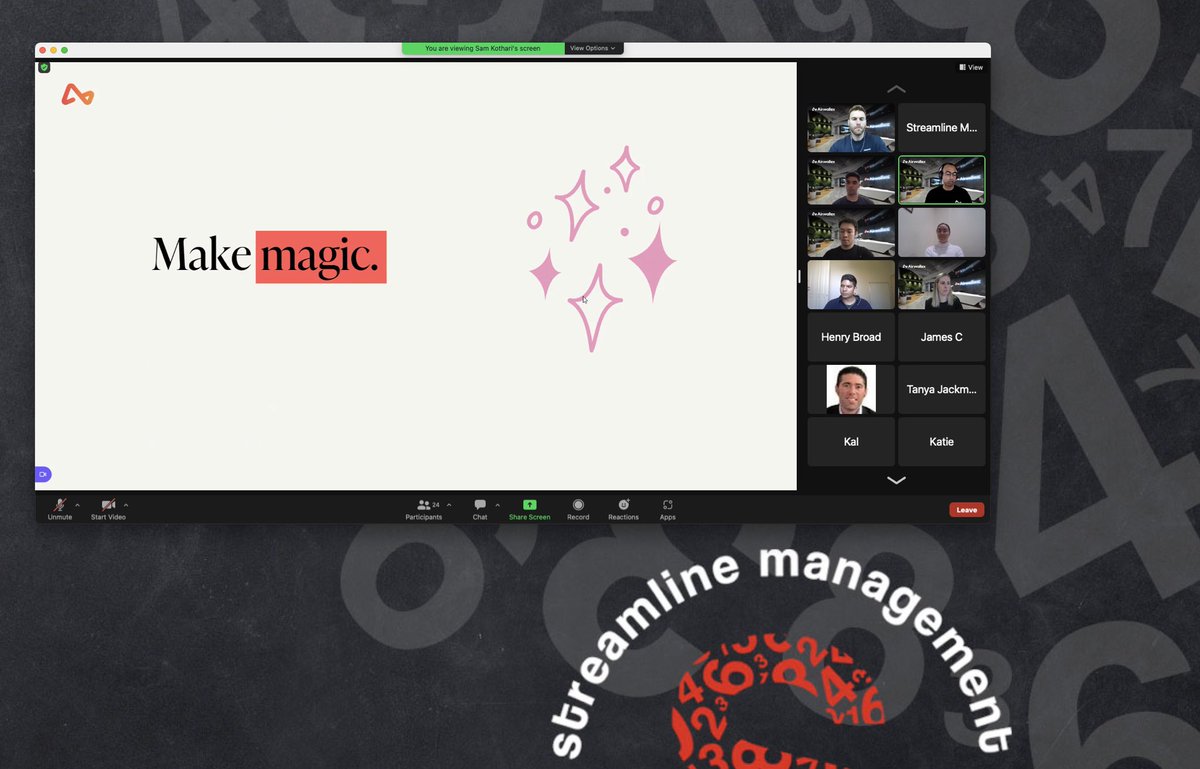
Task: Click the purple camera icon at left edge
Action: (43, 474)
